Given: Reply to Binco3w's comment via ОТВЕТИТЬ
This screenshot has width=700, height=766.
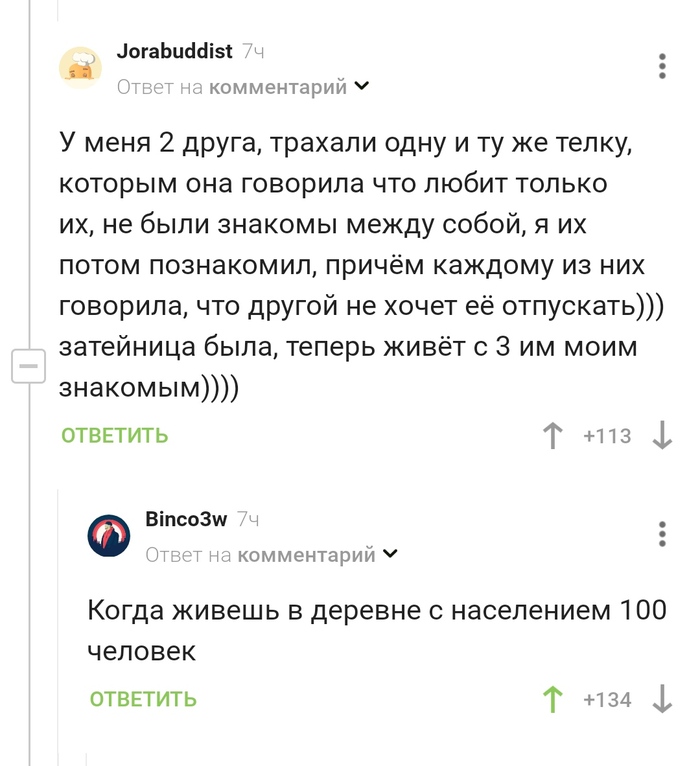Looking at the screenshot, I should (x=143, y=699).
